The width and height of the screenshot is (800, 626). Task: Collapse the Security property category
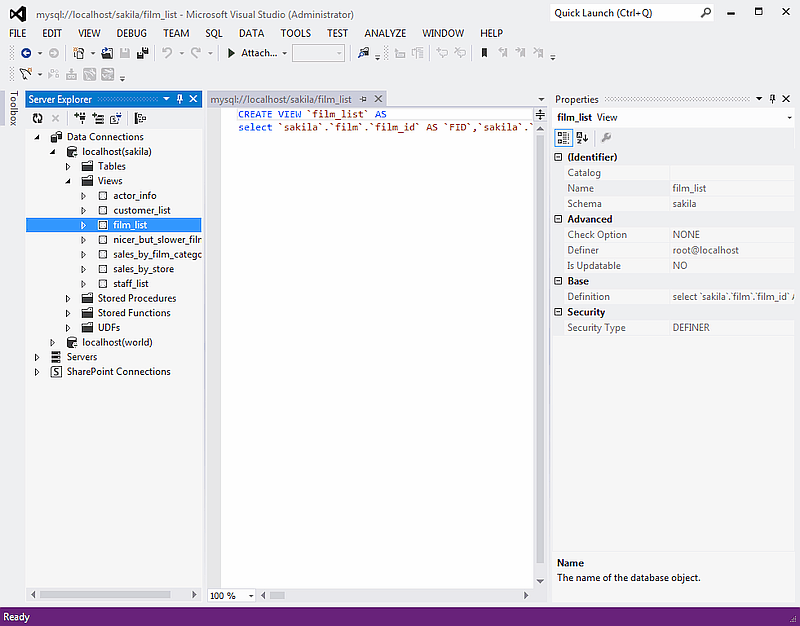click(559, 312)
